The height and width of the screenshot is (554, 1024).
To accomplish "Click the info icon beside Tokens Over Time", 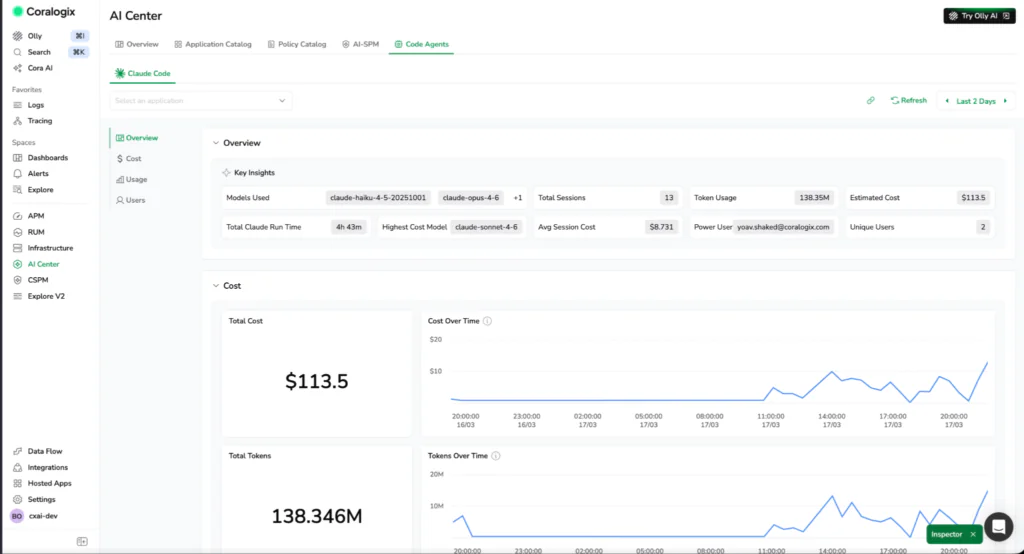I will [496, 456].
